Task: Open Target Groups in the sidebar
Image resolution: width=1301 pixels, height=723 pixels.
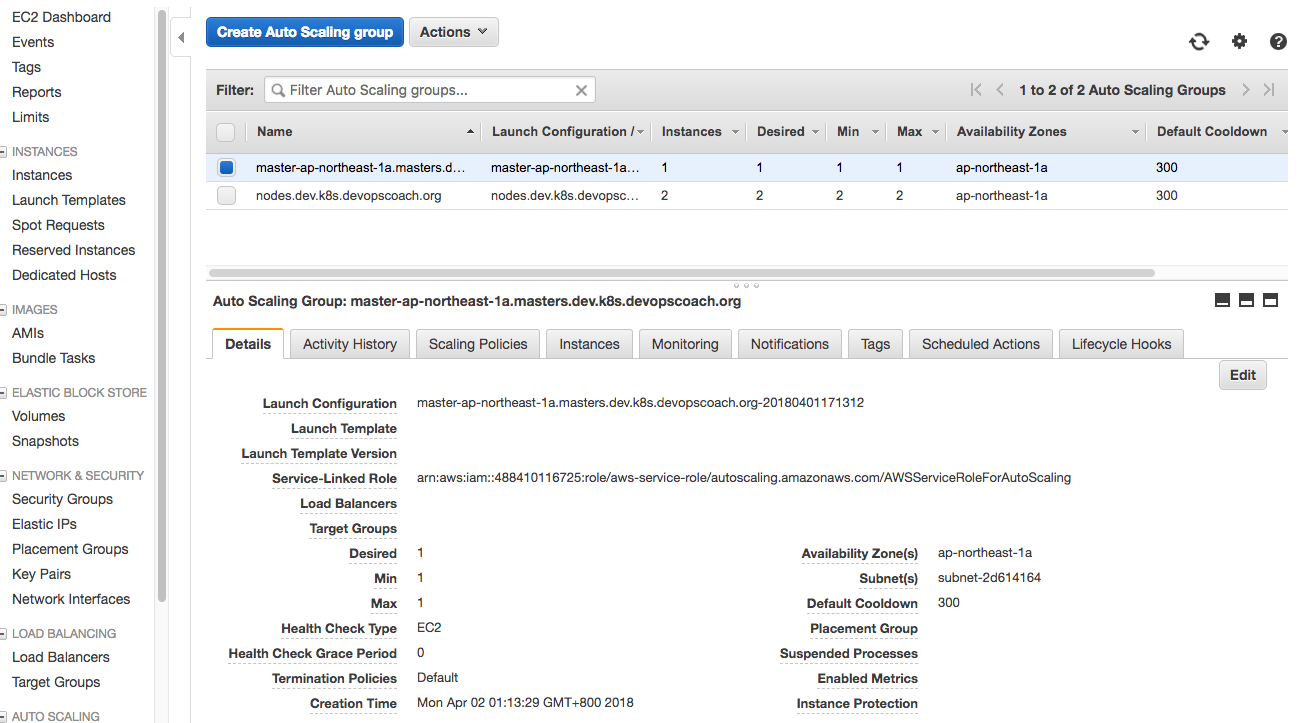Action: tap(56, 682)
